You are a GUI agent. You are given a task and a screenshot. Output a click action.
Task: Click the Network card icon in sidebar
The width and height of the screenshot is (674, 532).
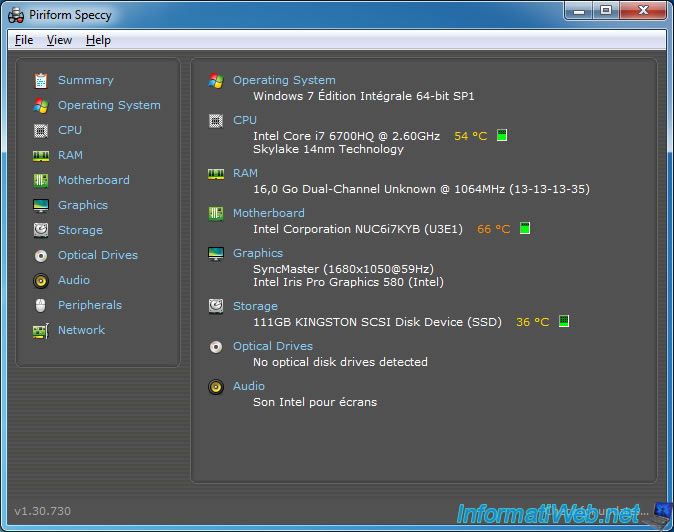[x=41, y=331]
